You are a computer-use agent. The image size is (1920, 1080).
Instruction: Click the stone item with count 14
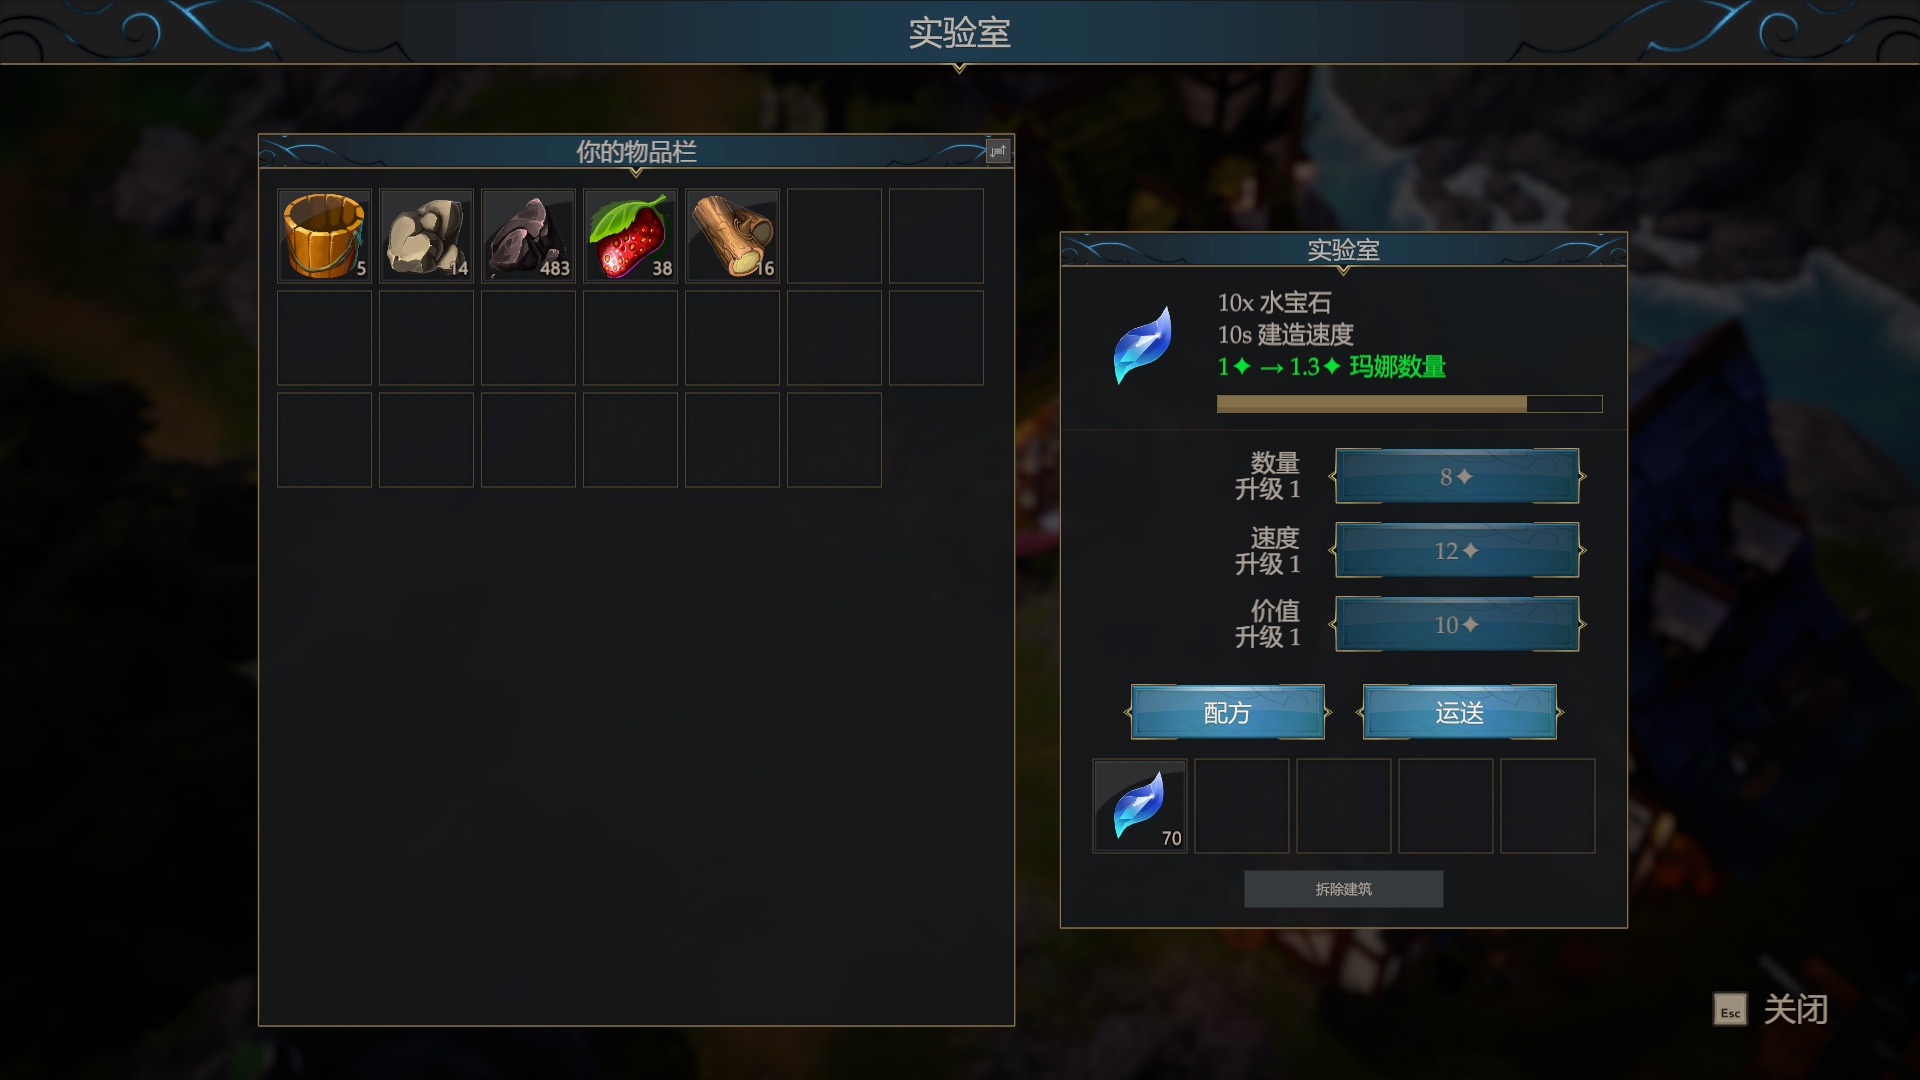click(x=426, y=236)
